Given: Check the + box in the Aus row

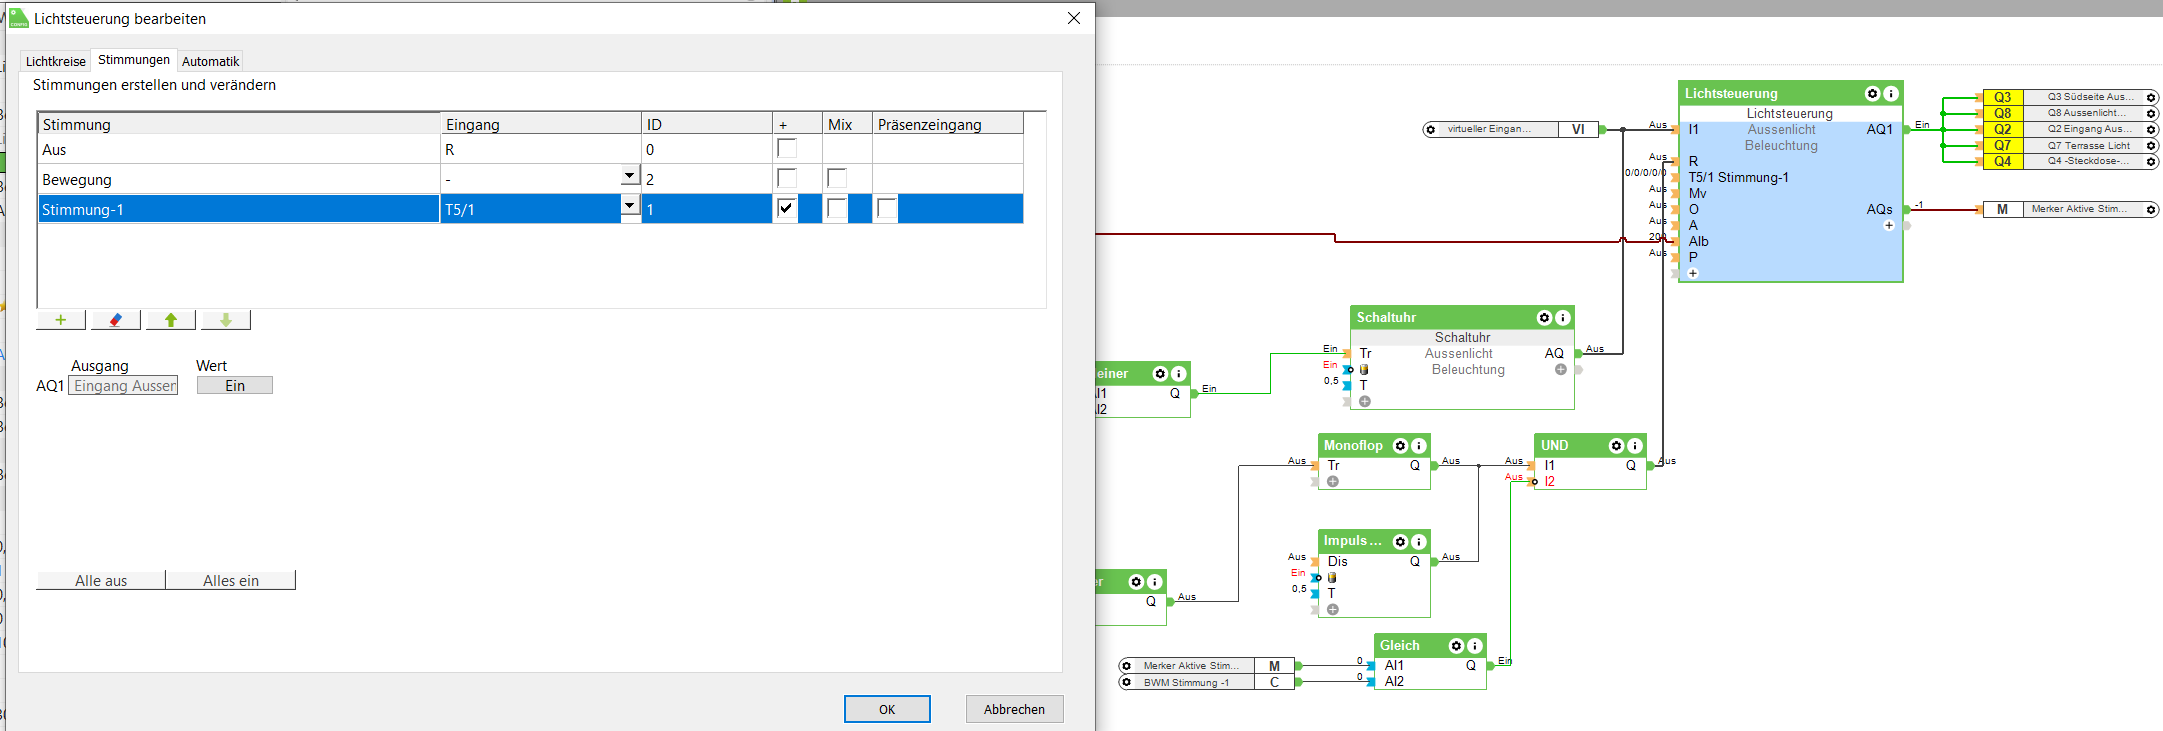Looking at the screenshot, I should point(787,149).
